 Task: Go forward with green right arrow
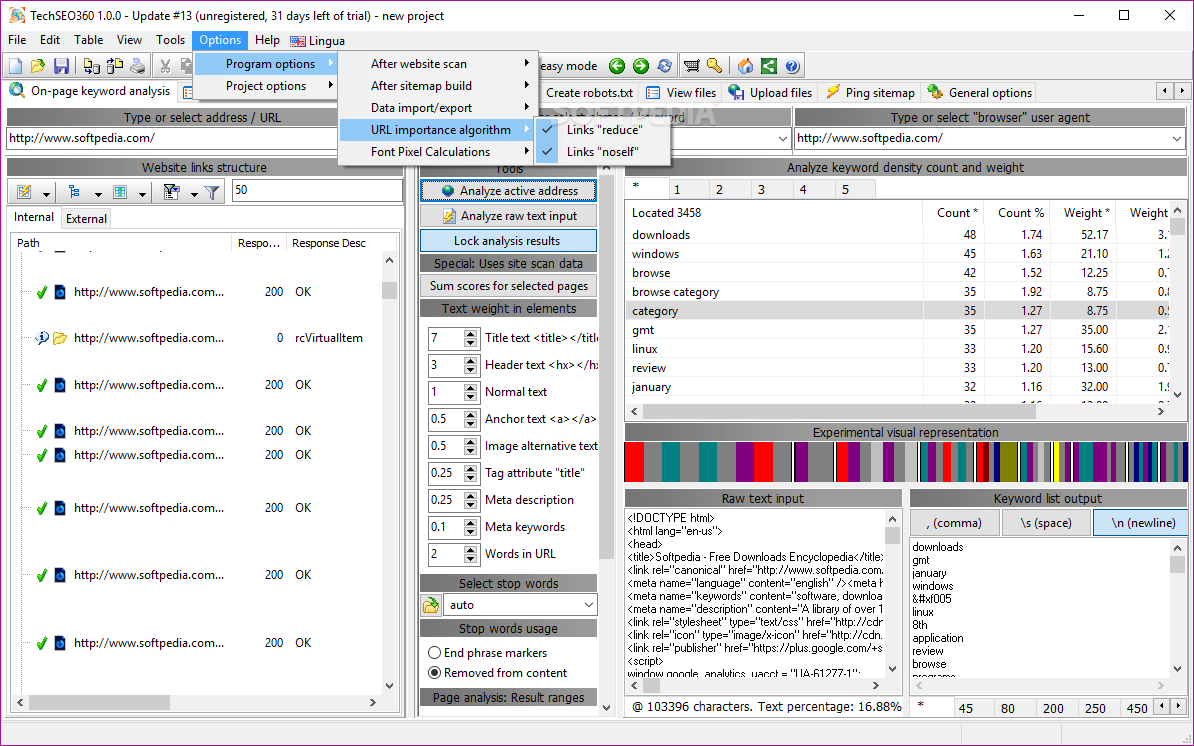[x=641, y=66]
